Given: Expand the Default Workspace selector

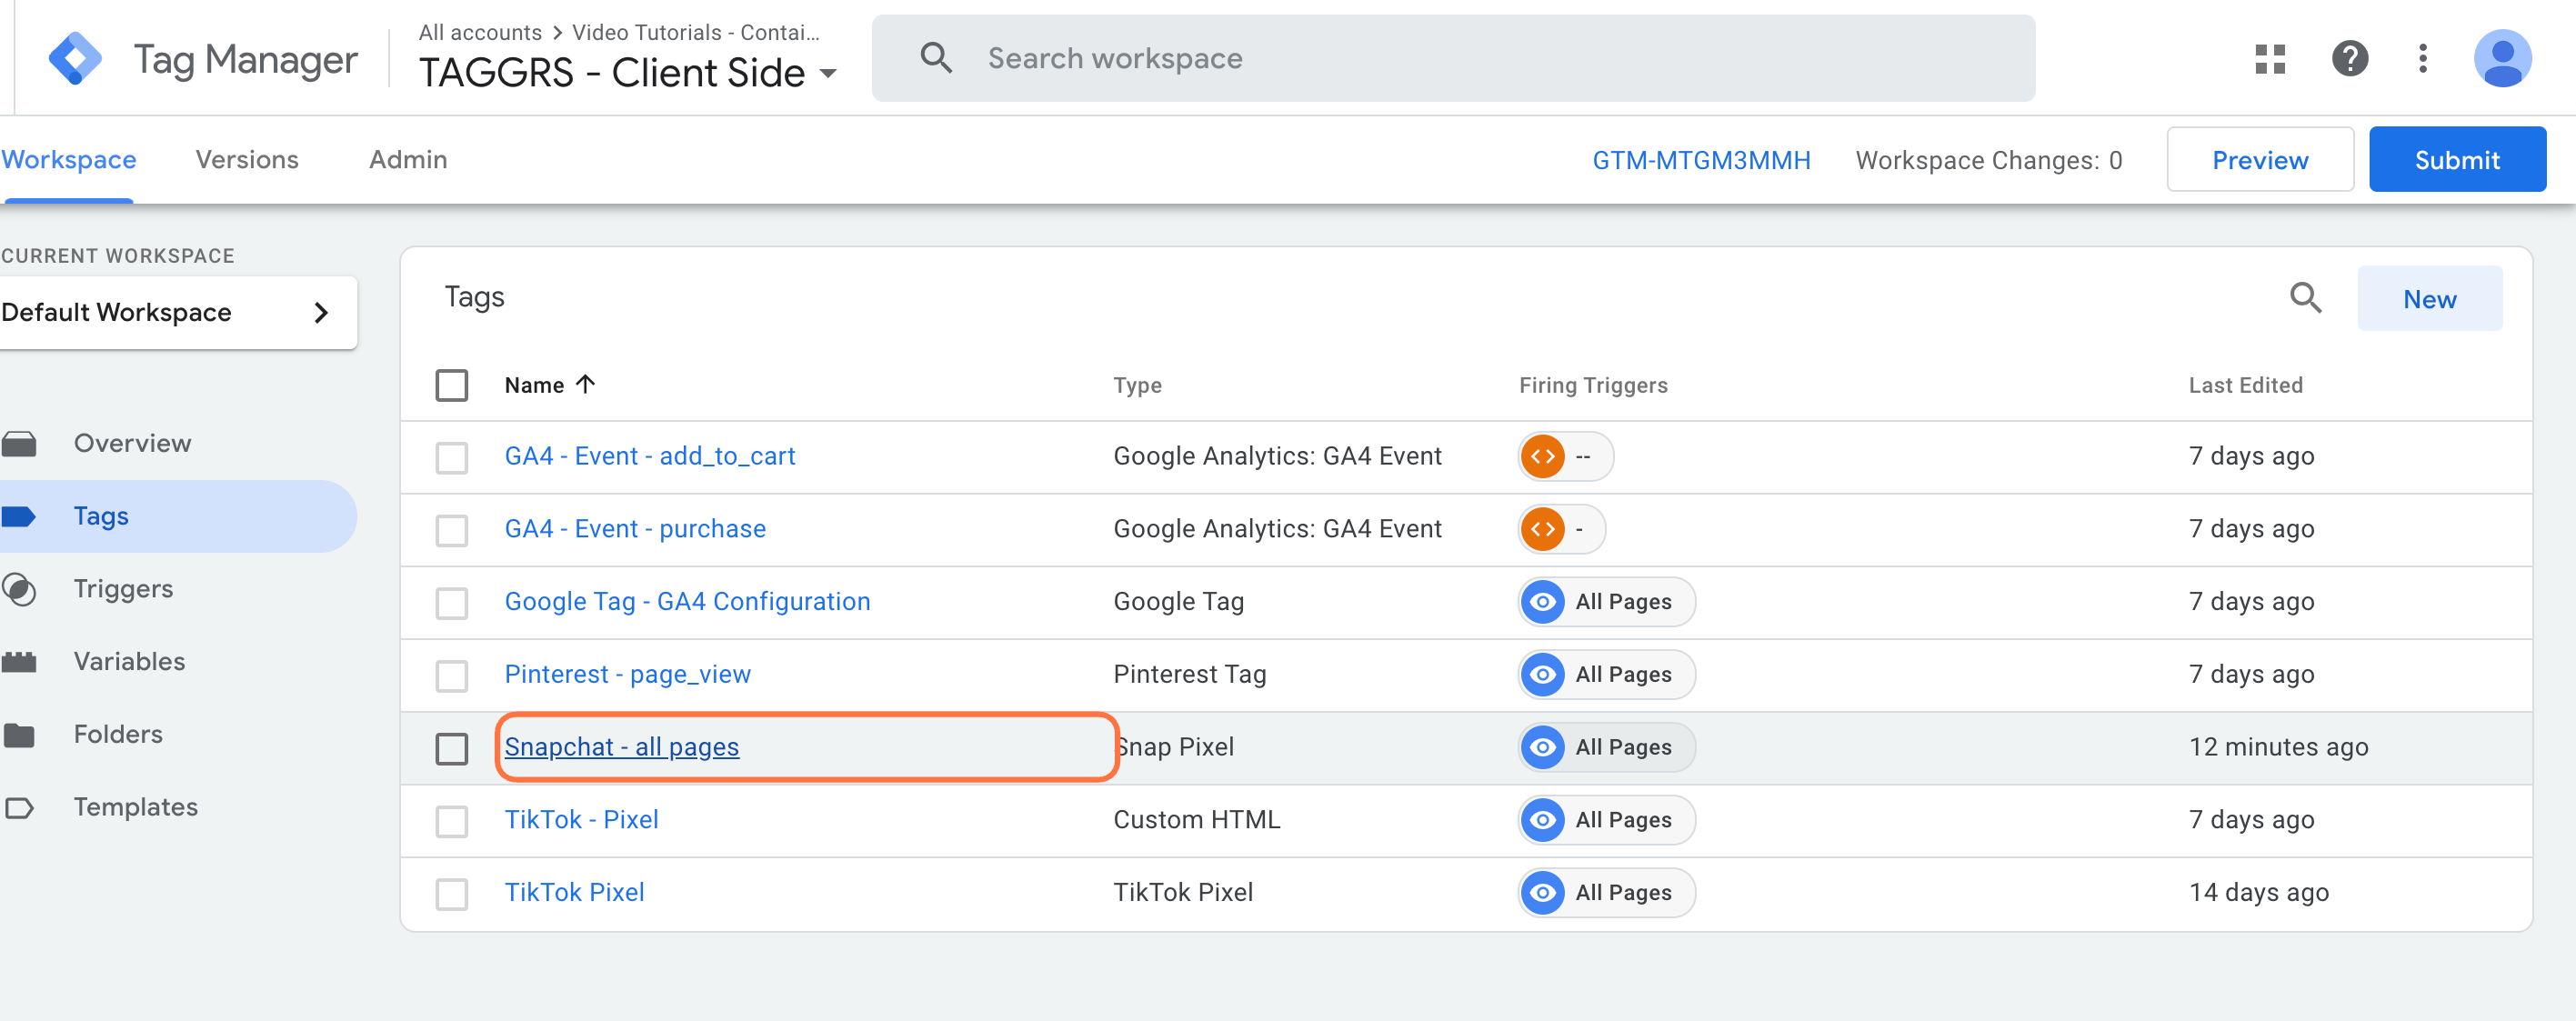Looking at the screenshot, I should tap(177, 312).
